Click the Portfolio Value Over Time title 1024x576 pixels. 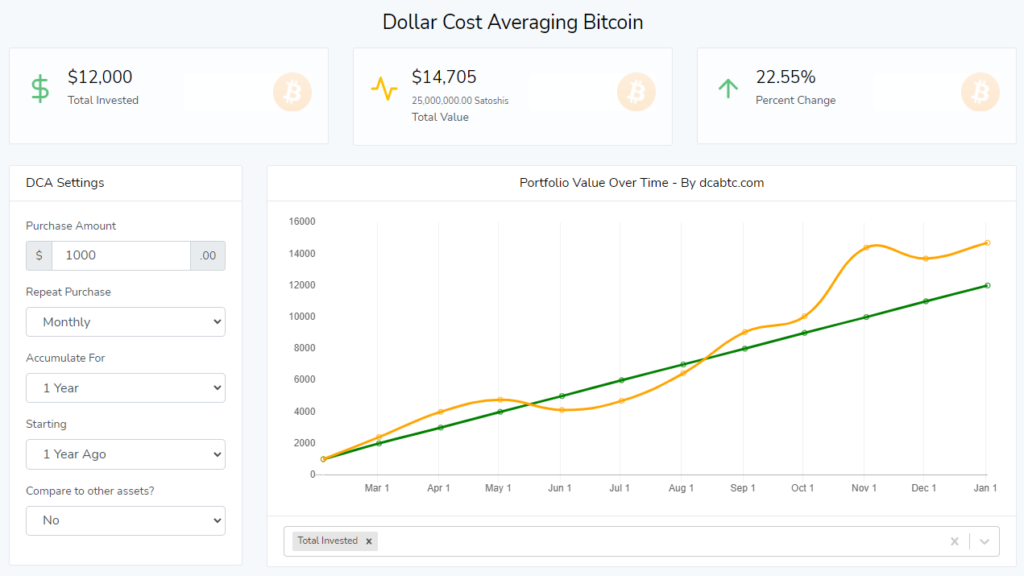pyautogui.click(x=641, y=183)
